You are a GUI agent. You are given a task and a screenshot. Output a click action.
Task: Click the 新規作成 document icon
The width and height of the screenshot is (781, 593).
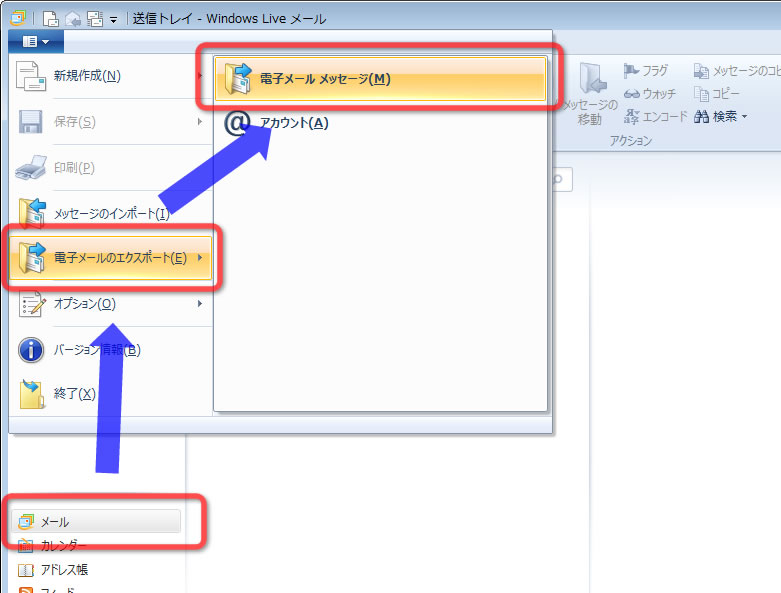coord(30,76)
